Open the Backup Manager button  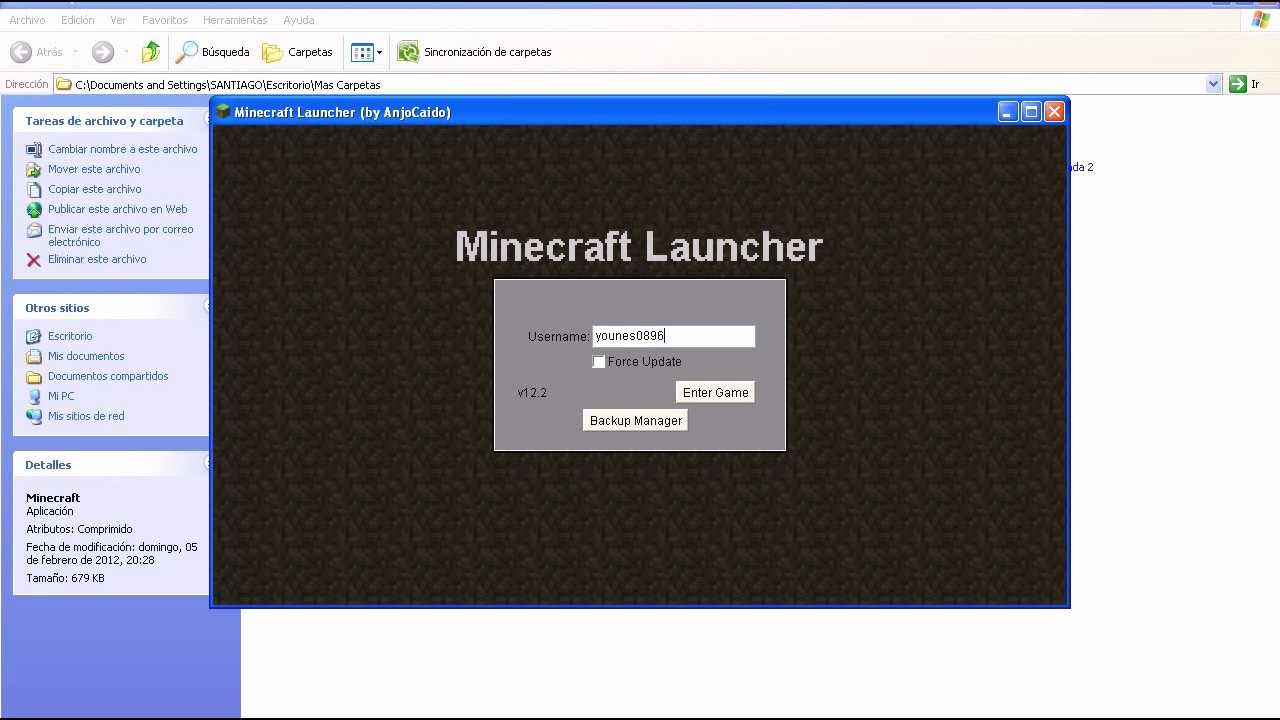click(x=636, y=421)
